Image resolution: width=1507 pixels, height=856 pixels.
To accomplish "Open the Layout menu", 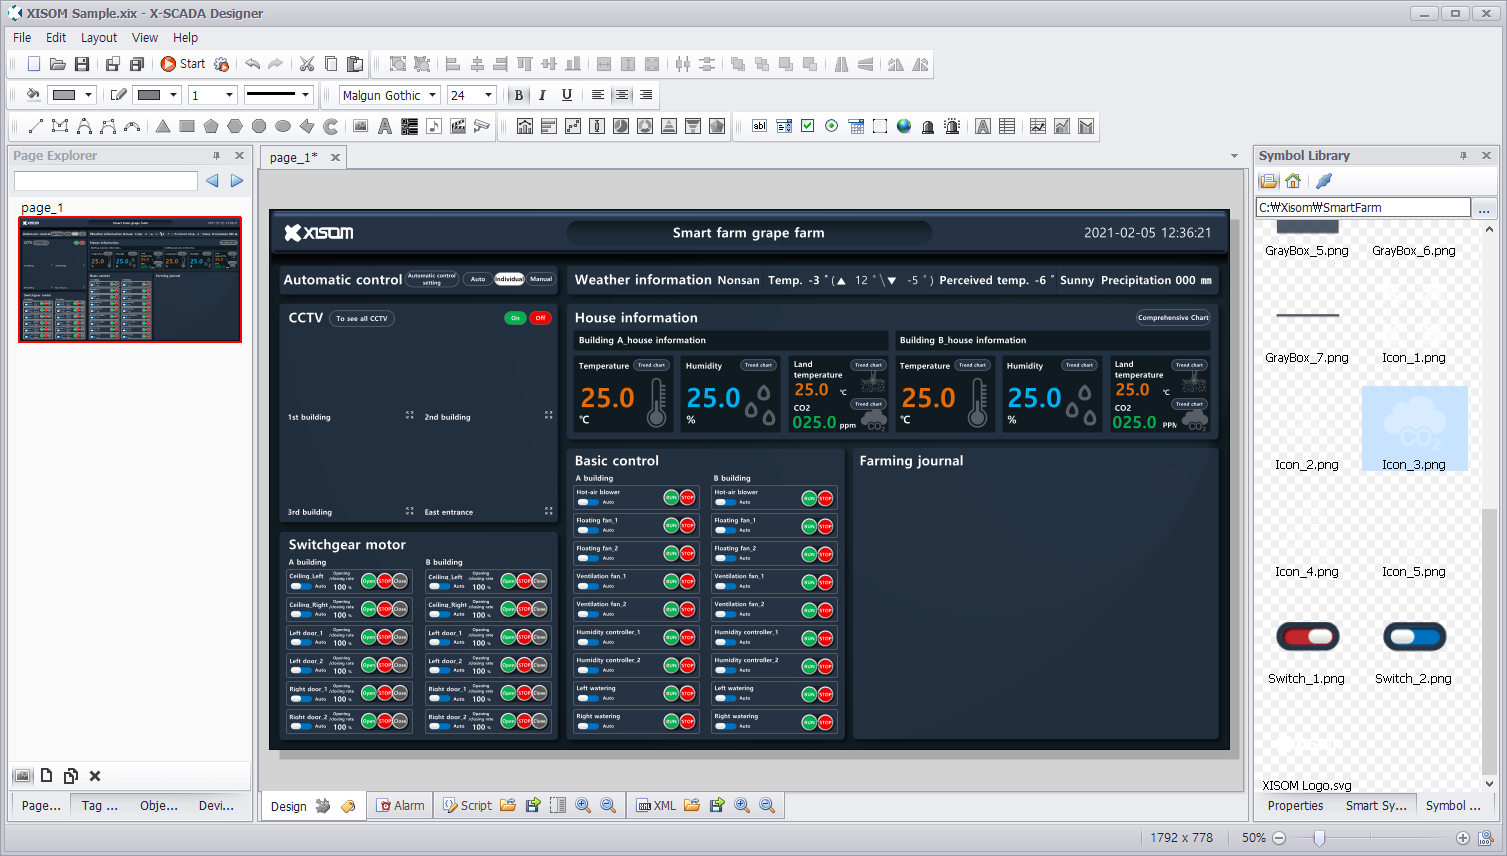I will 99,37.
